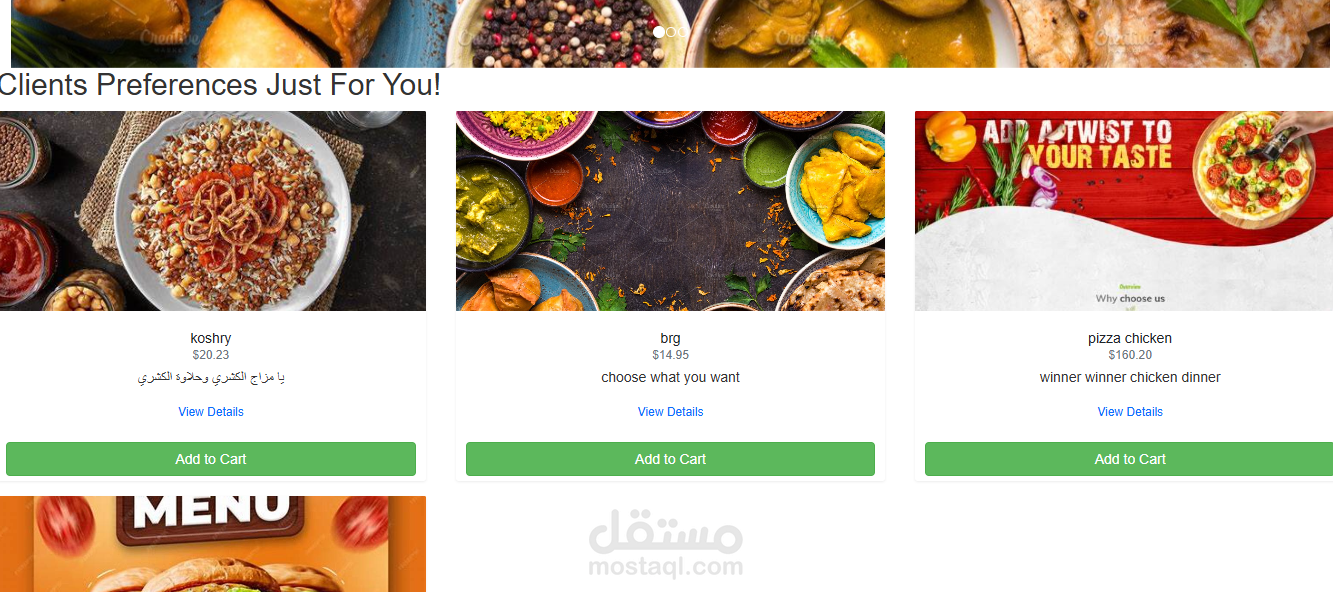
Task: Click the $20.23 koshry price
Action: [211, 355]
